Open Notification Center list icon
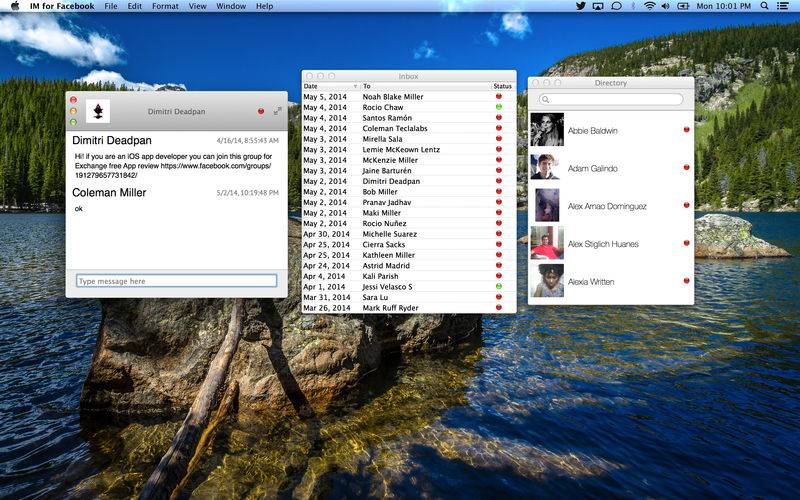Screen dimensions: 800x500 [782, 6]
